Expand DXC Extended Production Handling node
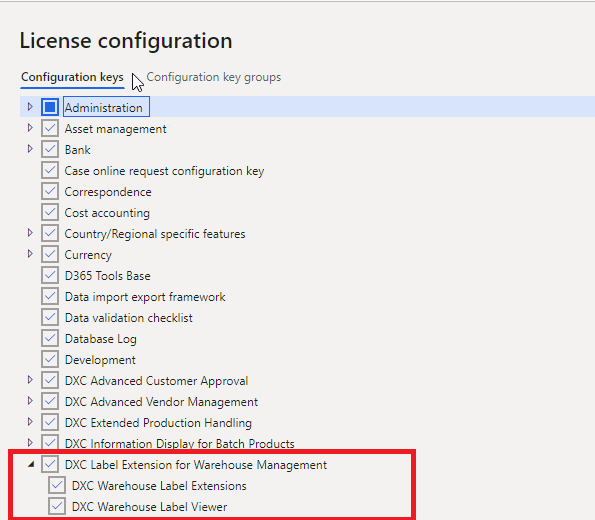595x520 pixels. tap(30, 421)
